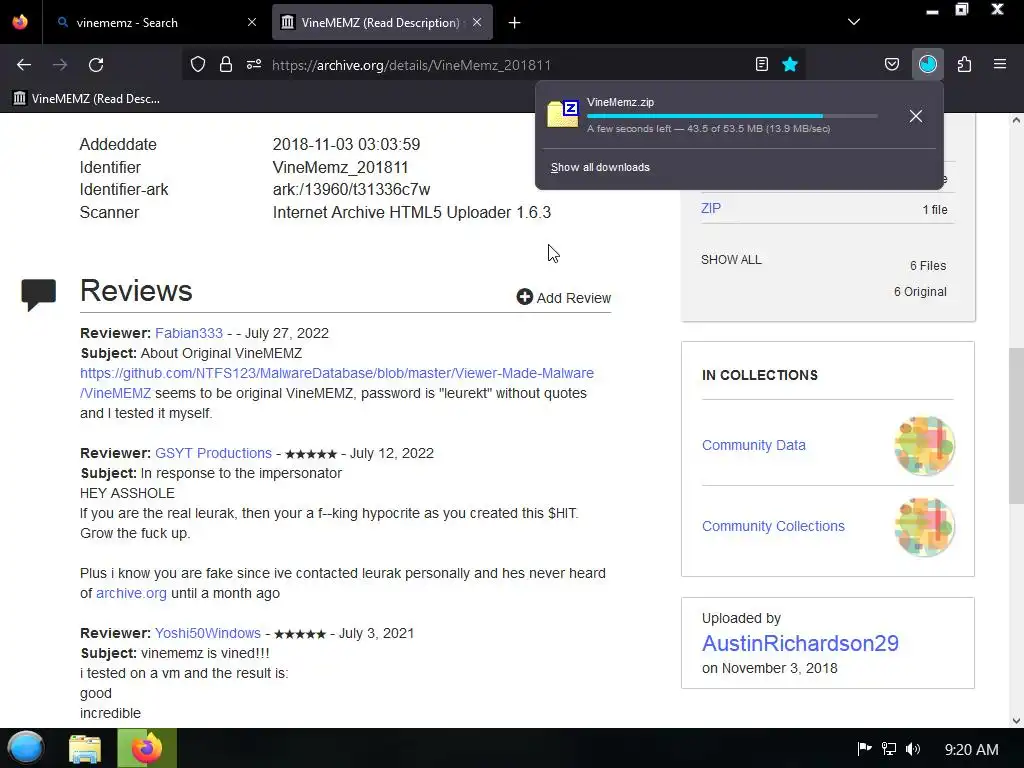Click the Reviews speech bubble icon
Image resolution: width=1024 pixels, height=768 pixels.
(x=39, y=295)
